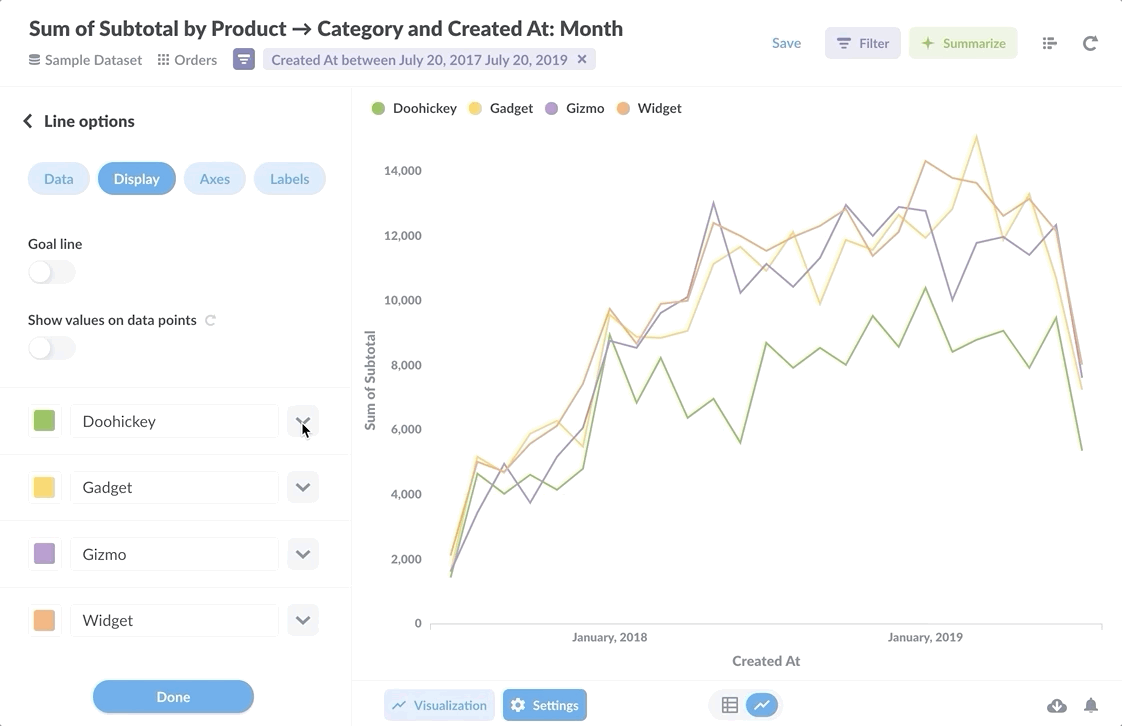Click the download results cloud icon
1122x726 pixels.
tap(1057, 706)
